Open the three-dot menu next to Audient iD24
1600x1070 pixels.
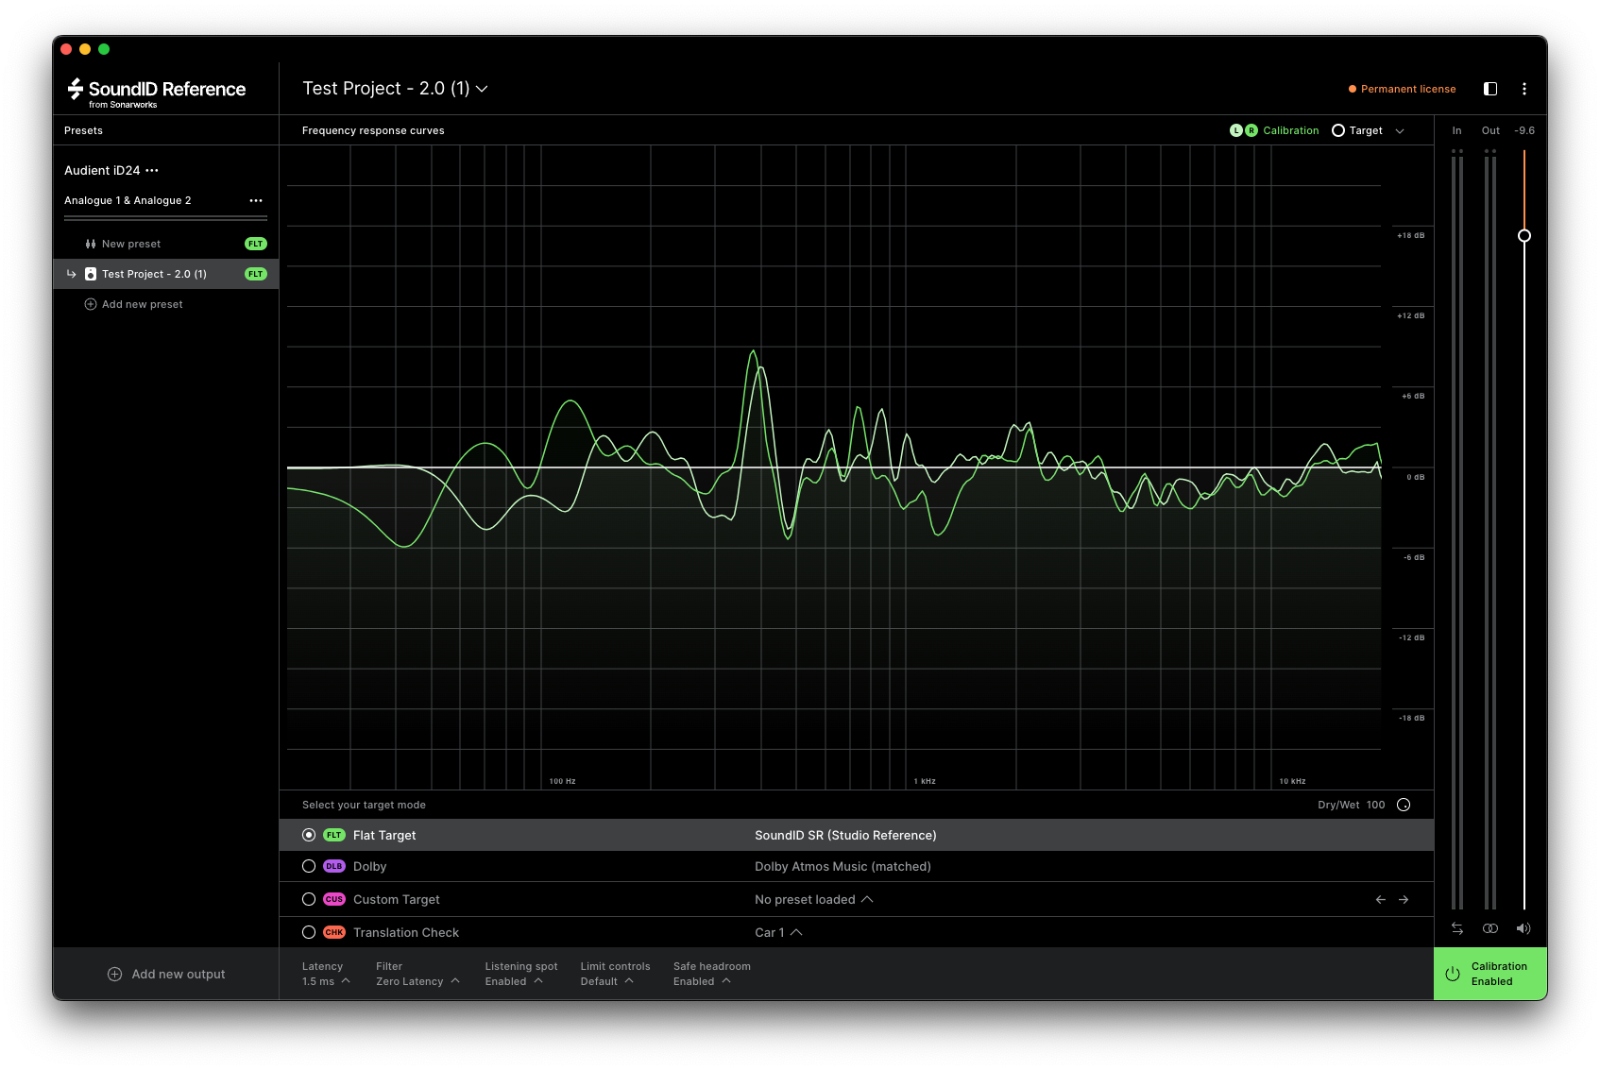pyautogui.click(x=153, y=170)
